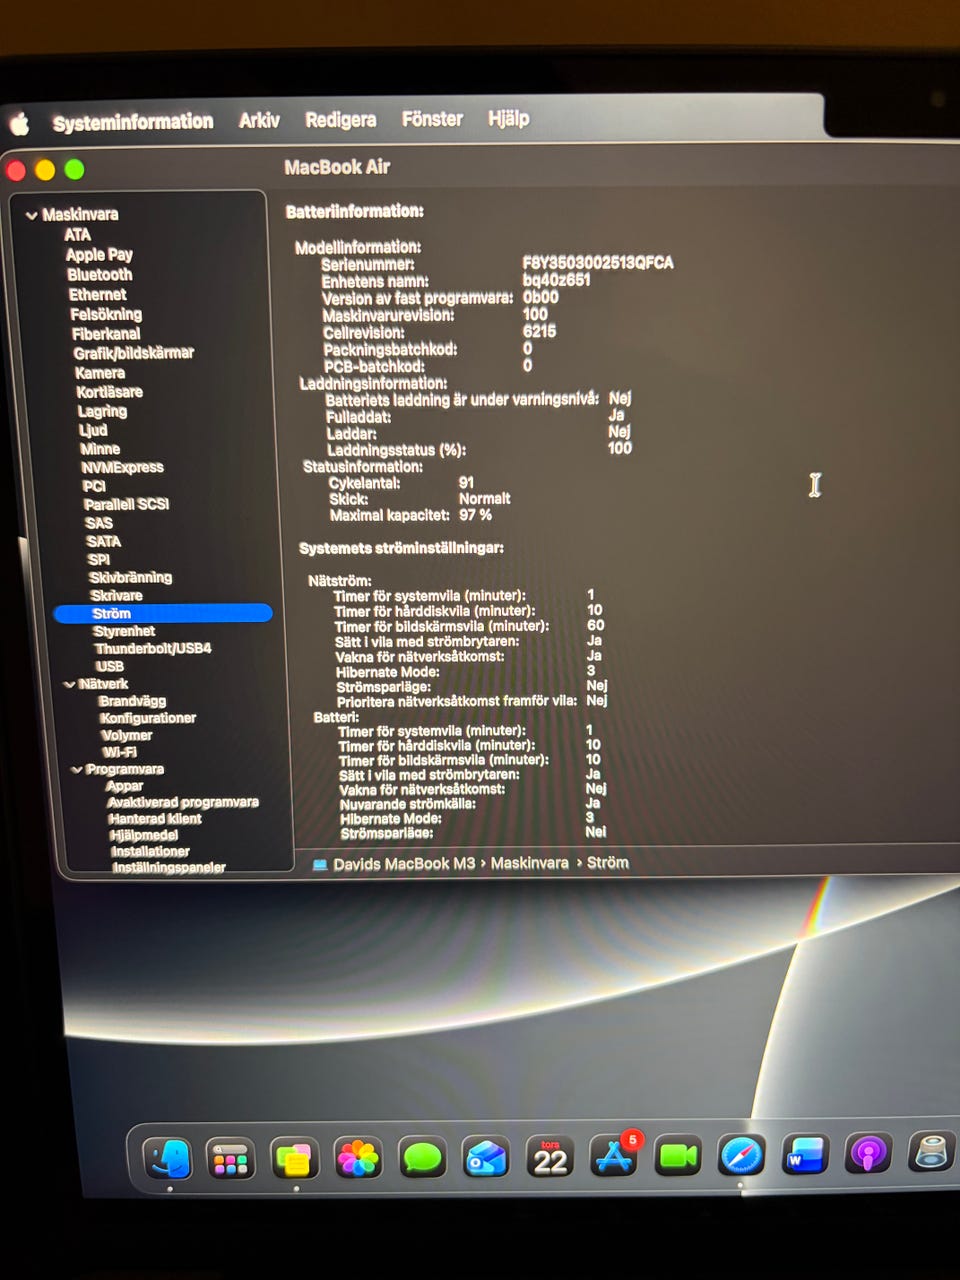Collapse the Nätverk section

tap(69, 684)
